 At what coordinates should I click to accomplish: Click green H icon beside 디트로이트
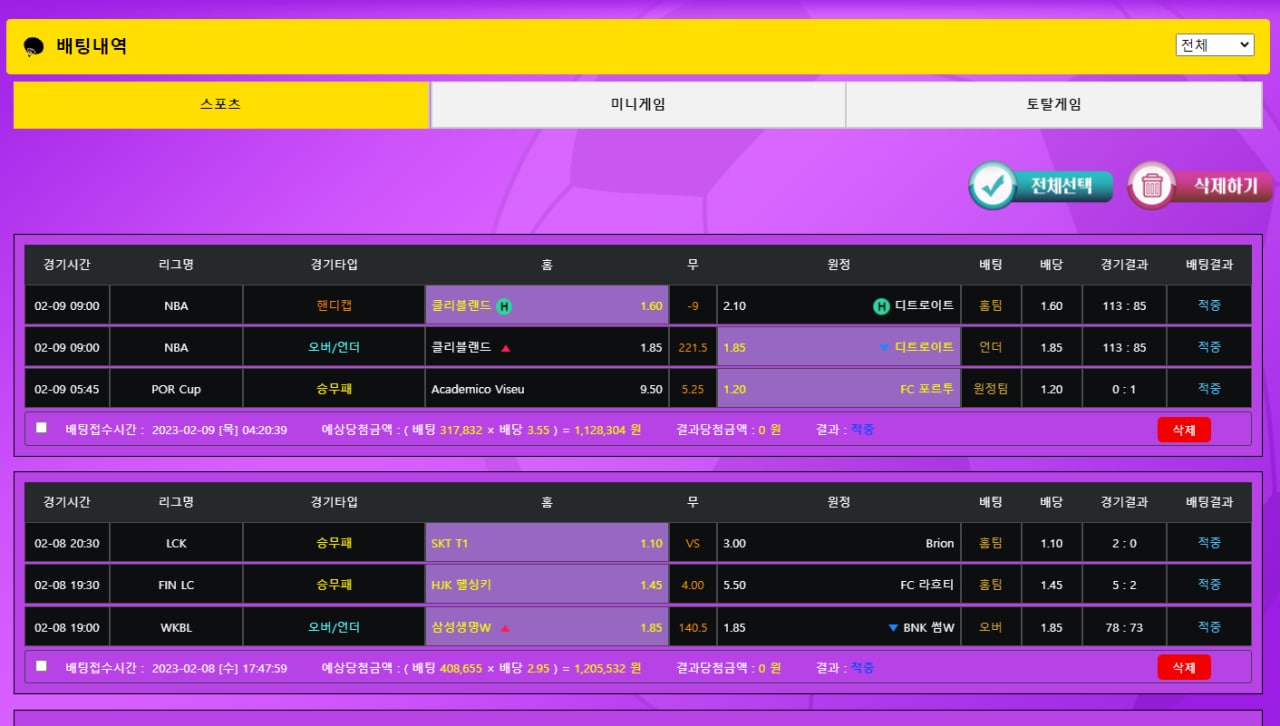click(881, 306)
